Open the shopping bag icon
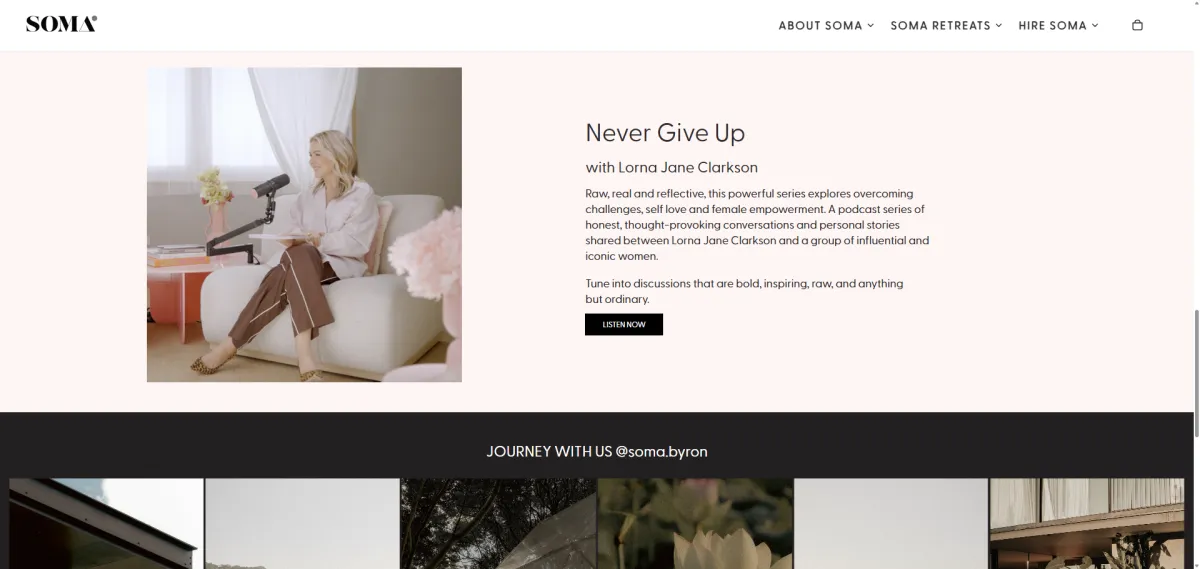Image resolution: width=1200 pixels, height=569 pixels. pyautogui.click(x=1137, y=25)
